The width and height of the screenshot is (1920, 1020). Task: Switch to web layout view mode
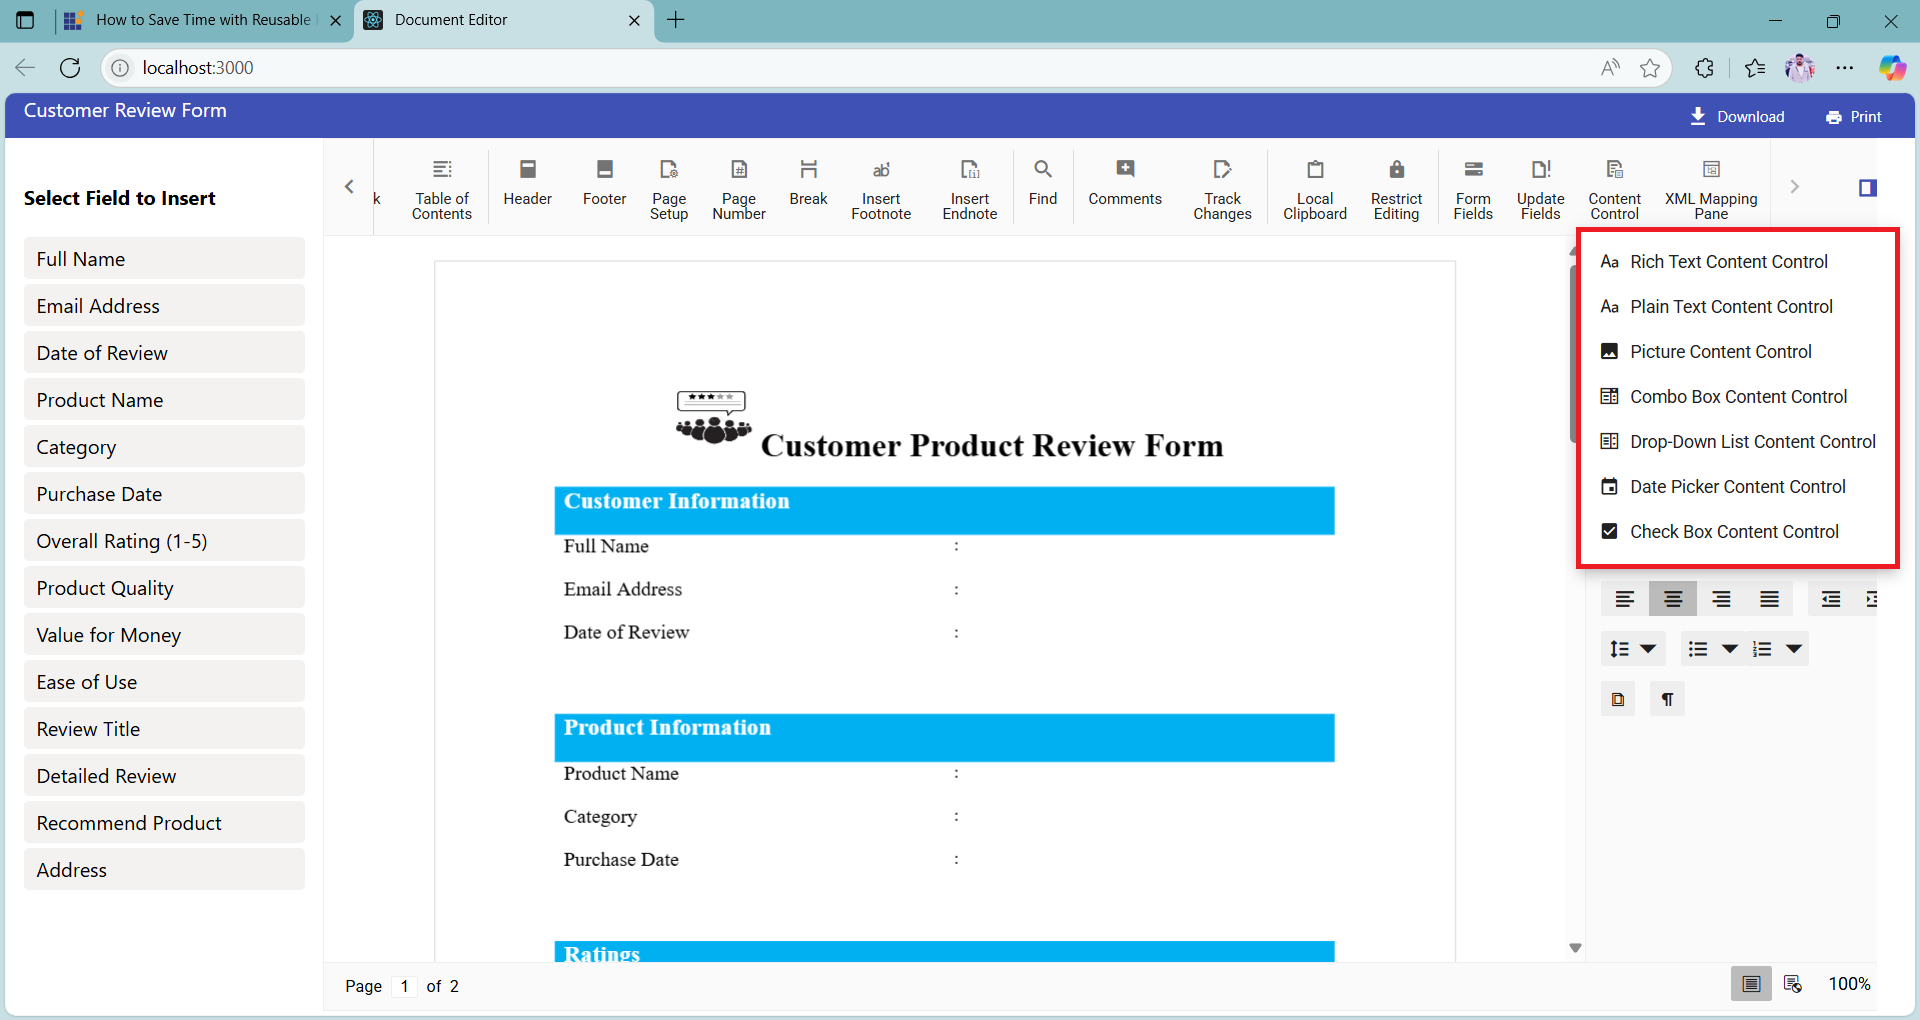tap(1793, 983)
